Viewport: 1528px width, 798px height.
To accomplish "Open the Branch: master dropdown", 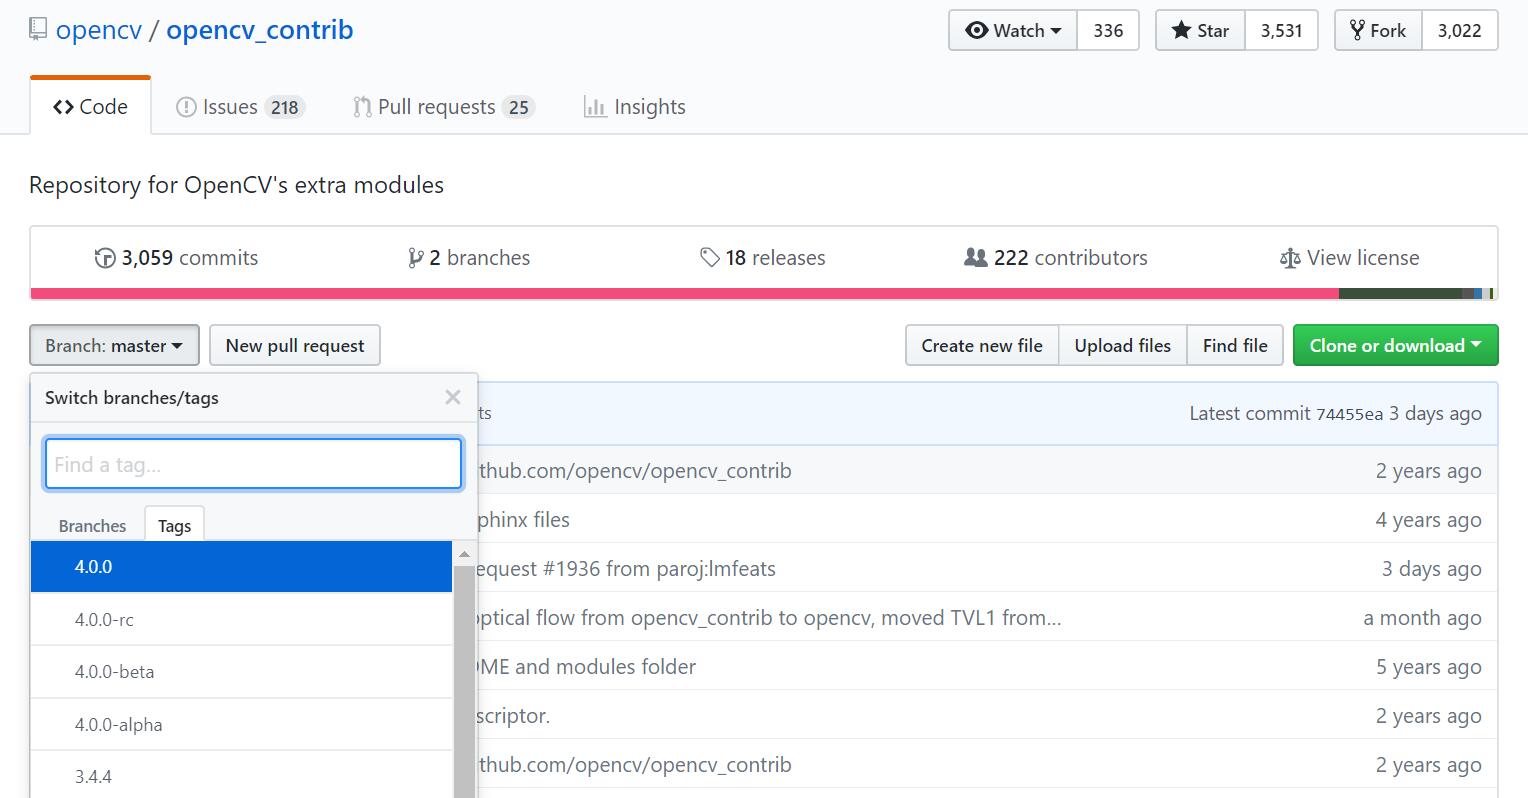I will coord(114,345).
